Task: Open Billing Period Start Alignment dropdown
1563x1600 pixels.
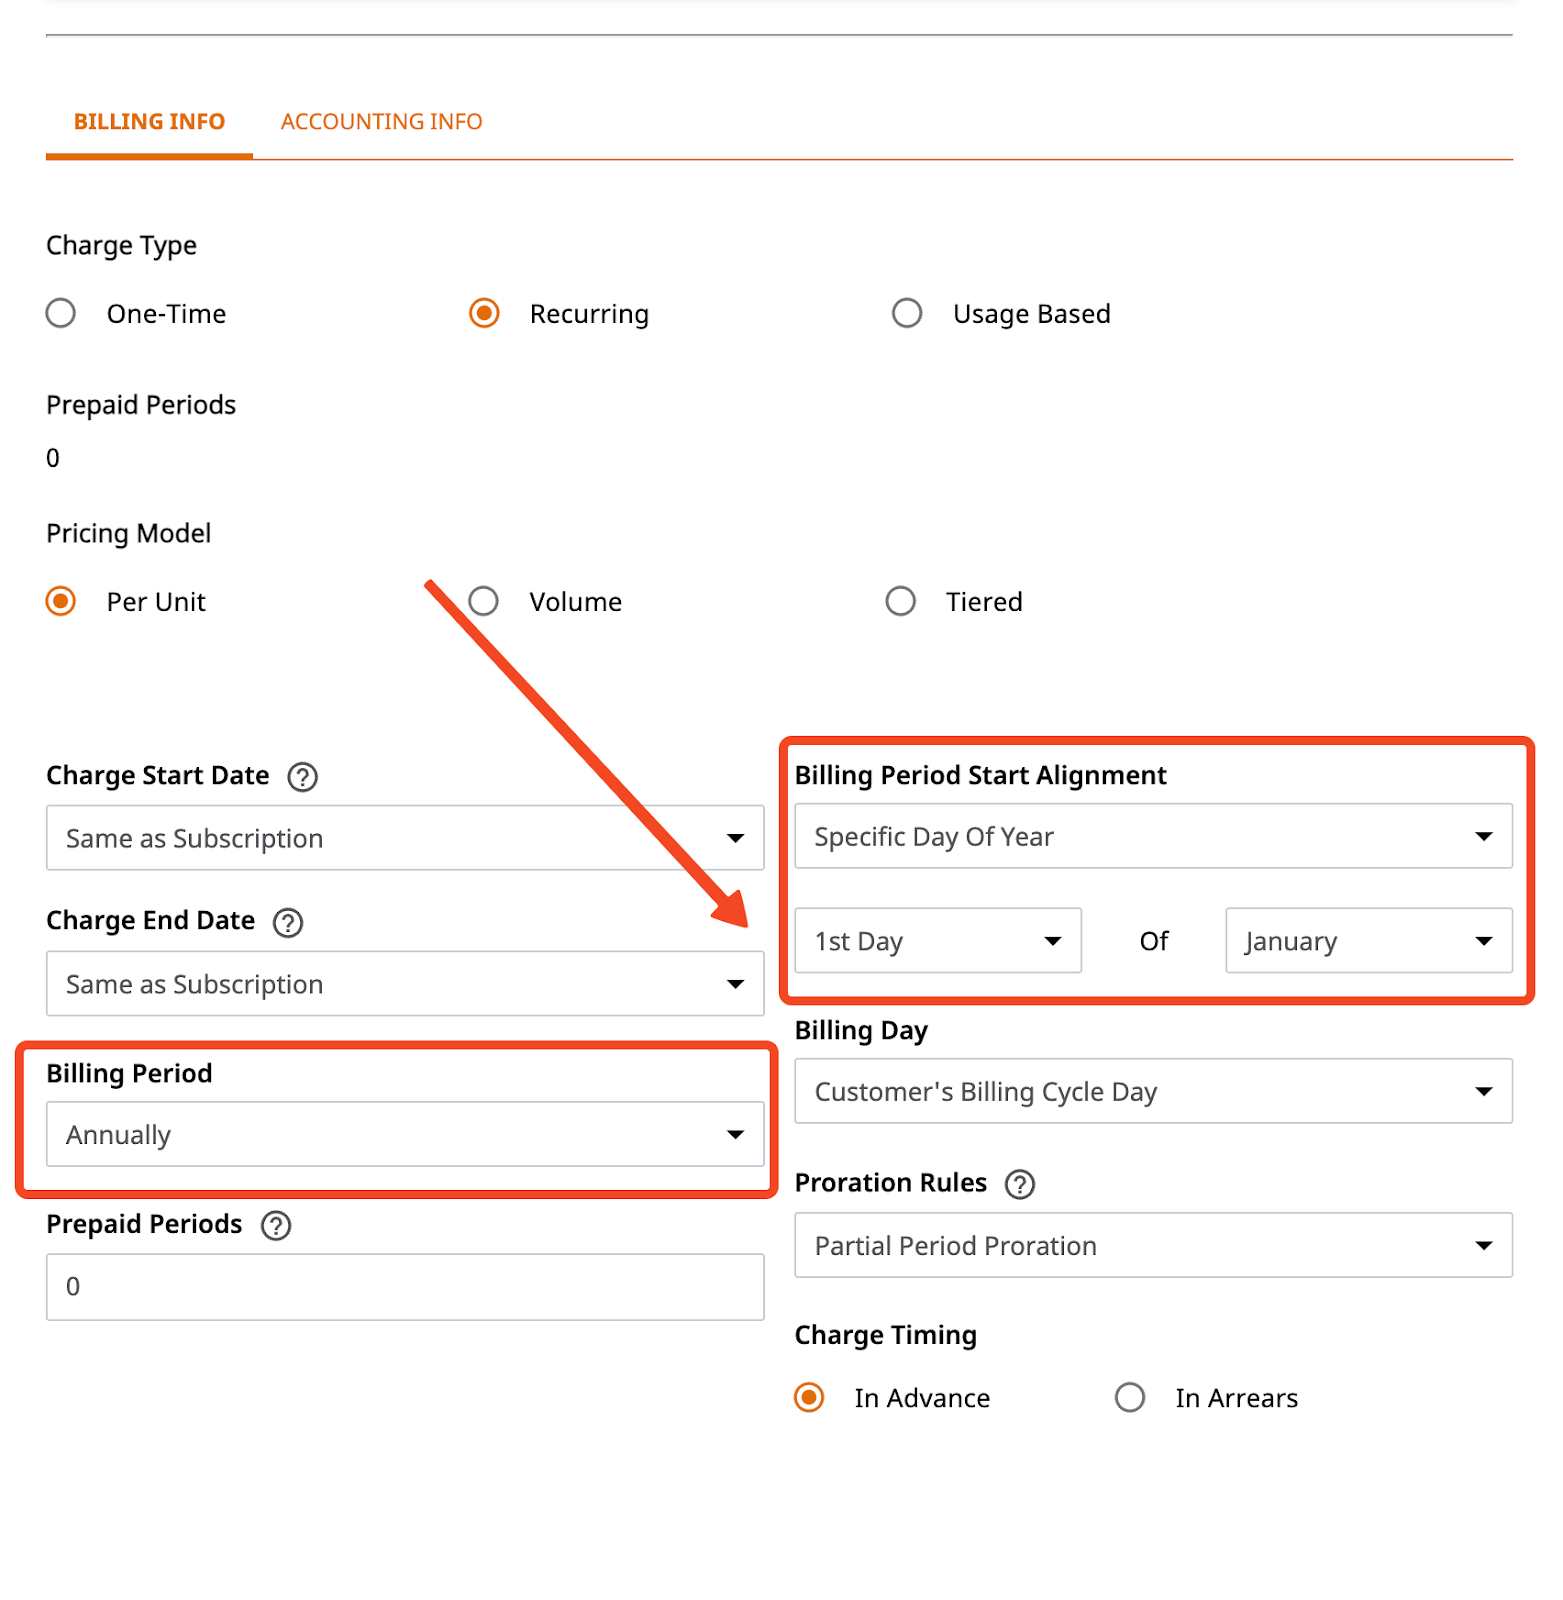Action: (1153, 836)
